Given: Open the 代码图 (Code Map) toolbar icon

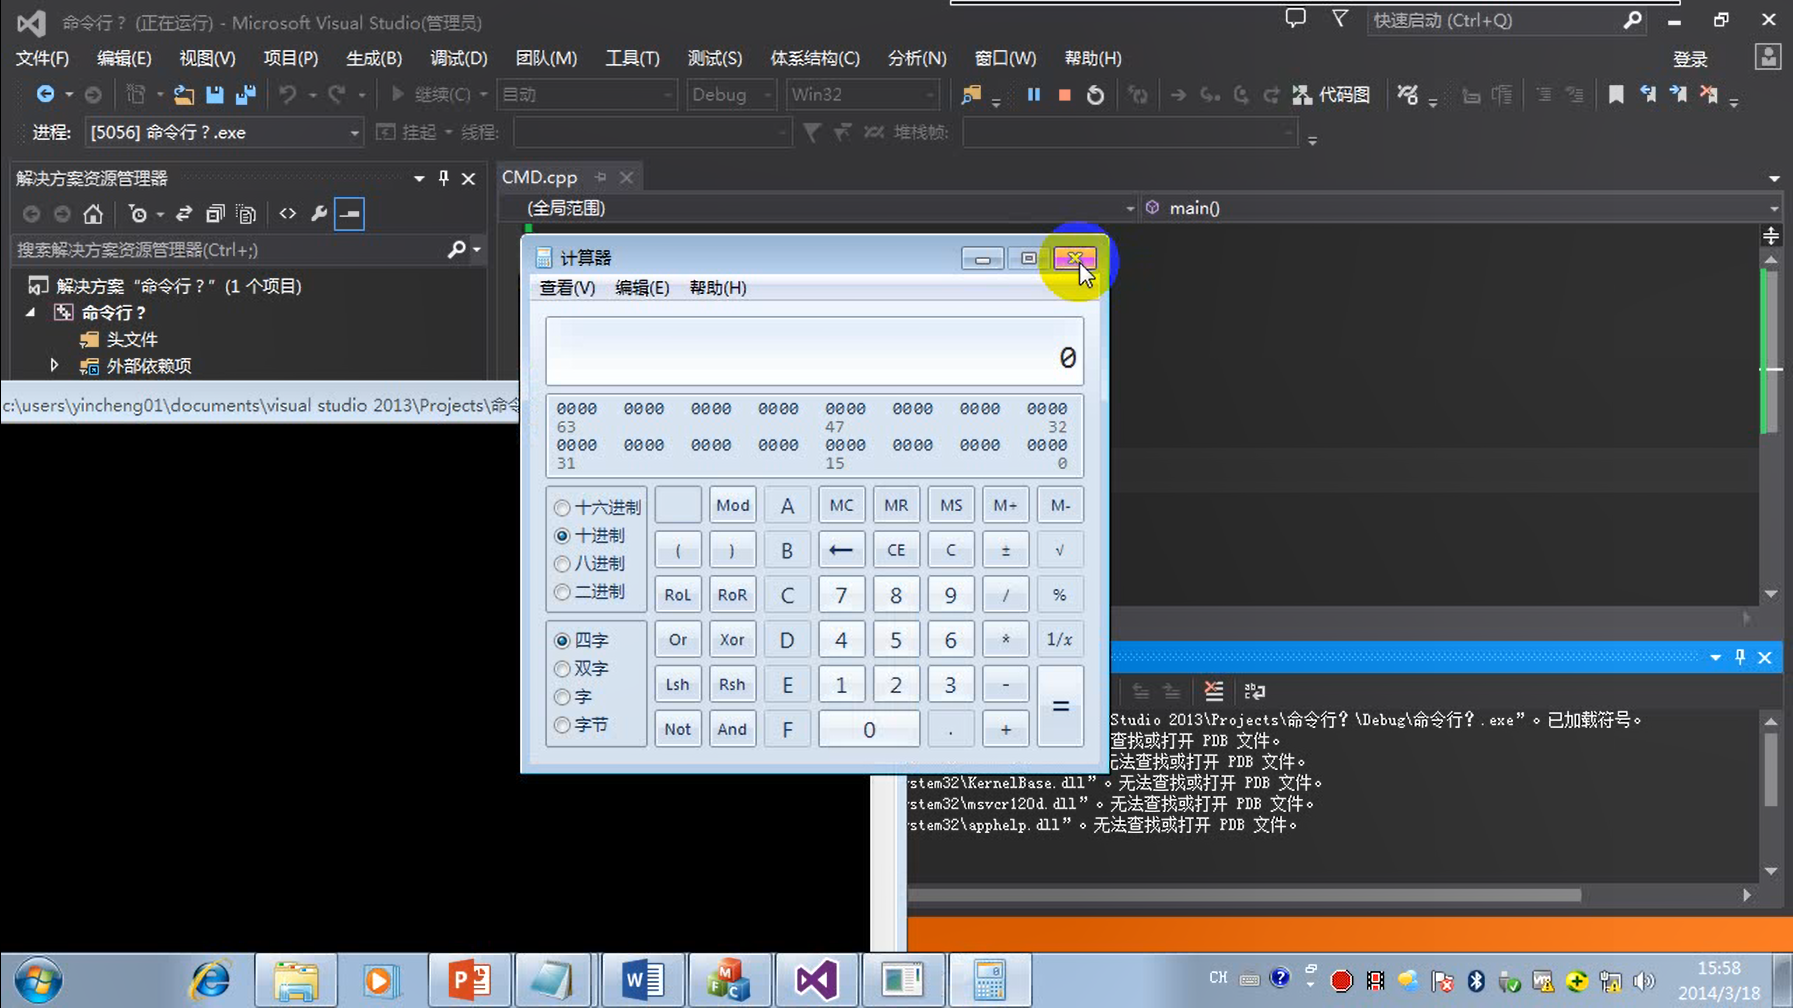Looking at the screenshot, I should pos(1330,94).
